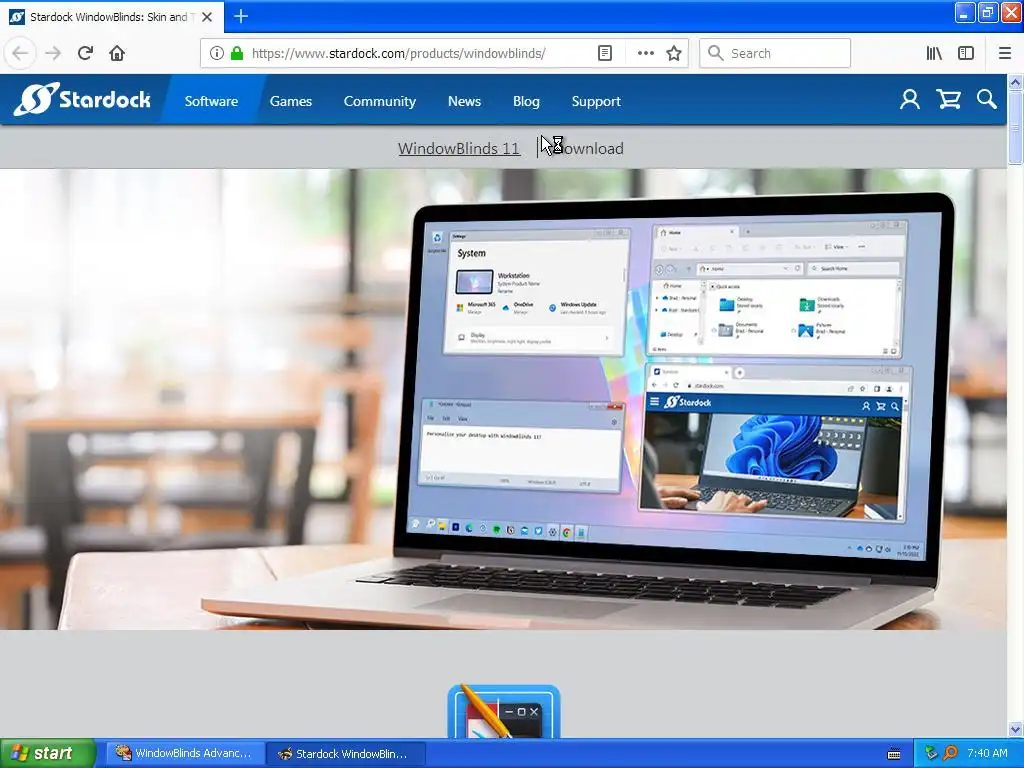Select the Stardock WindowBlinds browser tab
Viewport: 1024px width, 768px height.
tap(111, 17)
